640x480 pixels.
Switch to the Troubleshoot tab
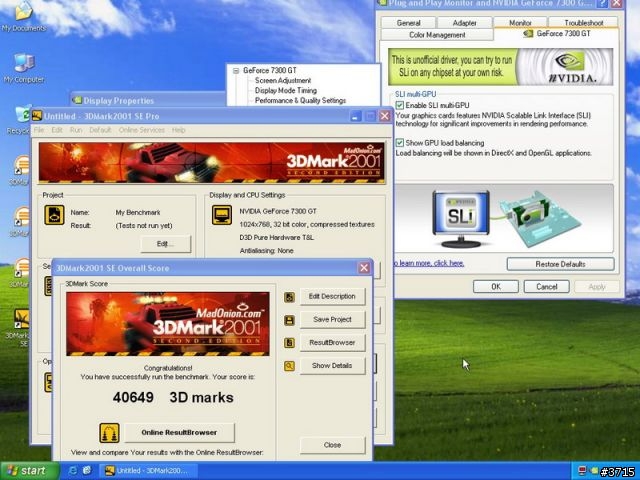coord(584,22)
